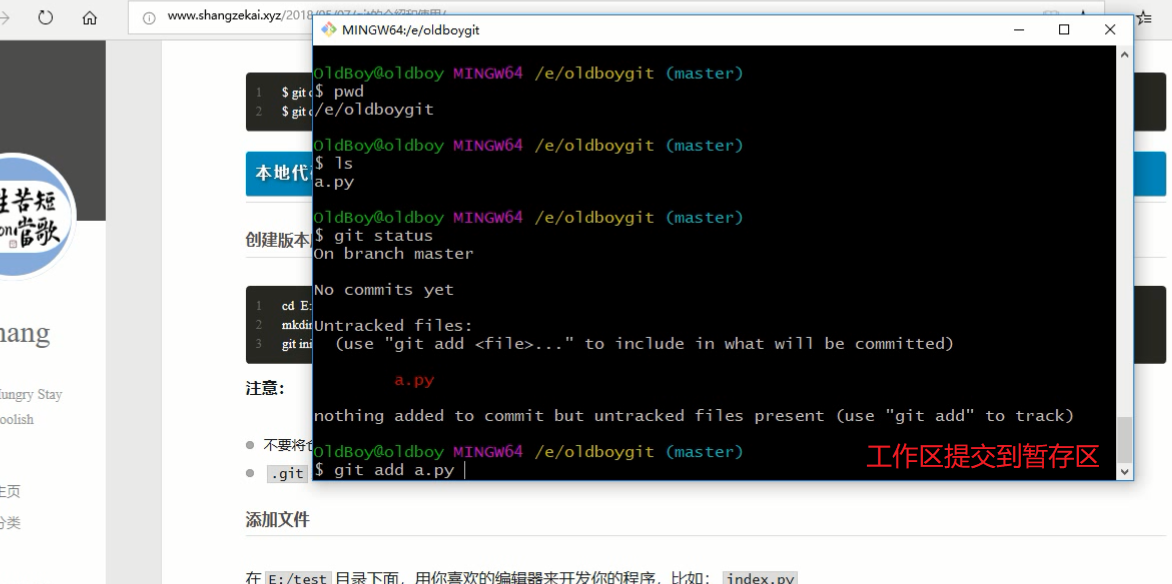Go to the browser home page icon
Viewport: 1172px width, 584px height.
point(90,17)
